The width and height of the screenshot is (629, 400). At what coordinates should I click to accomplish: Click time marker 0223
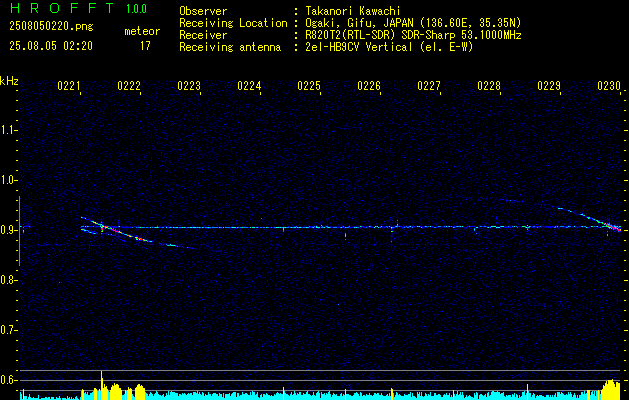pos(189,86)
